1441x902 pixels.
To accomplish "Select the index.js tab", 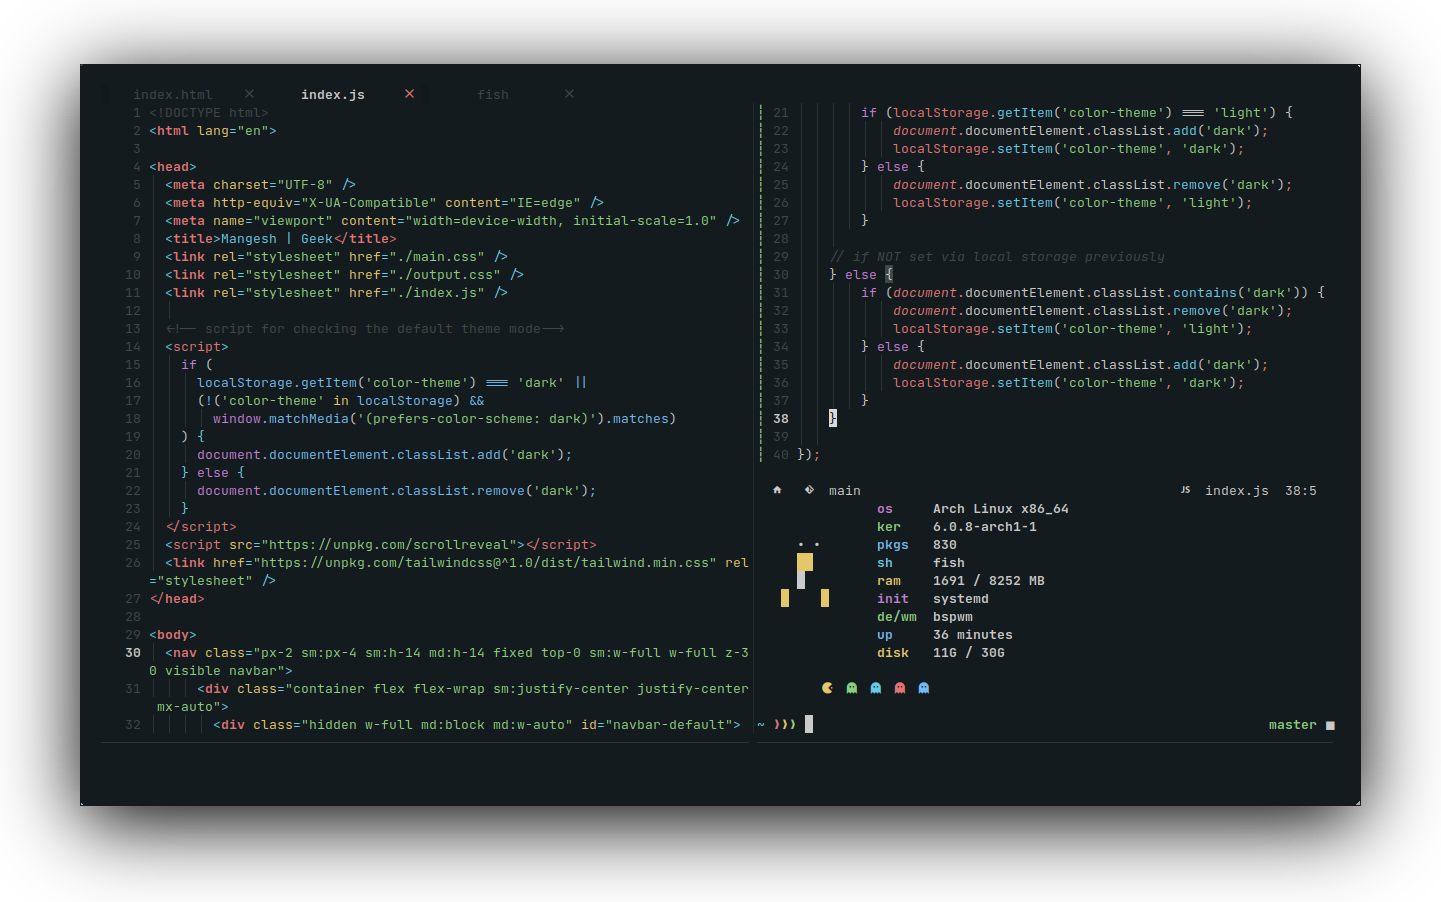I will pos(333,95).
